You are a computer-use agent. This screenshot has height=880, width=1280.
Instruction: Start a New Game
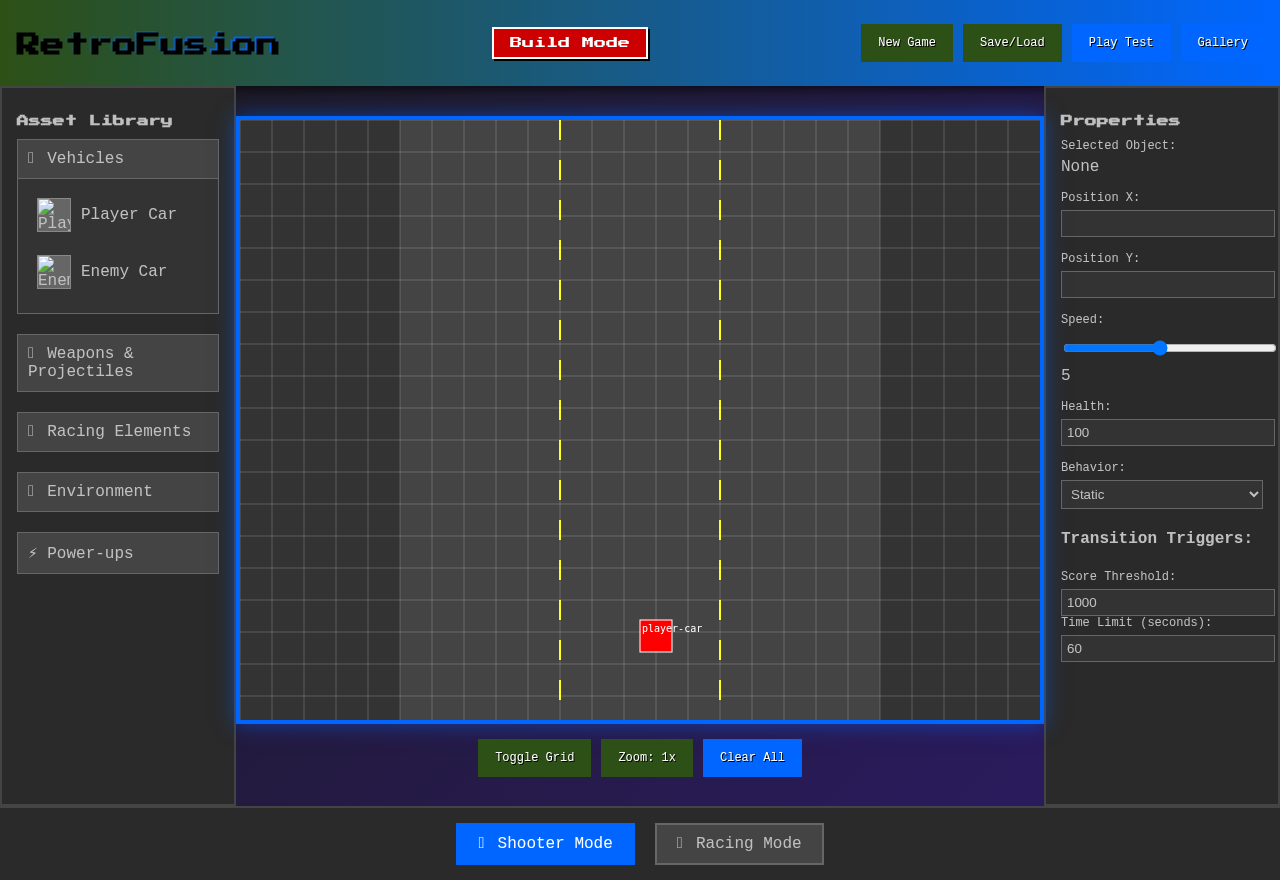tap(907, 42)
